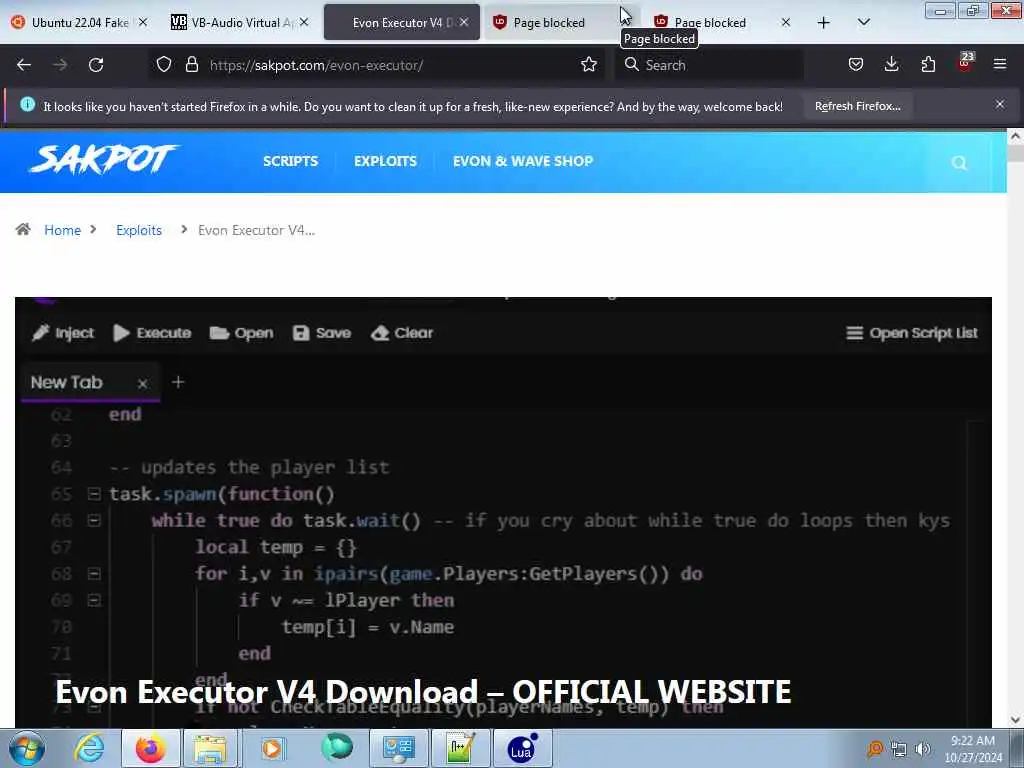Click the scrollbar down arrow
1024x768 pixels.
[x=1016, y=720]
